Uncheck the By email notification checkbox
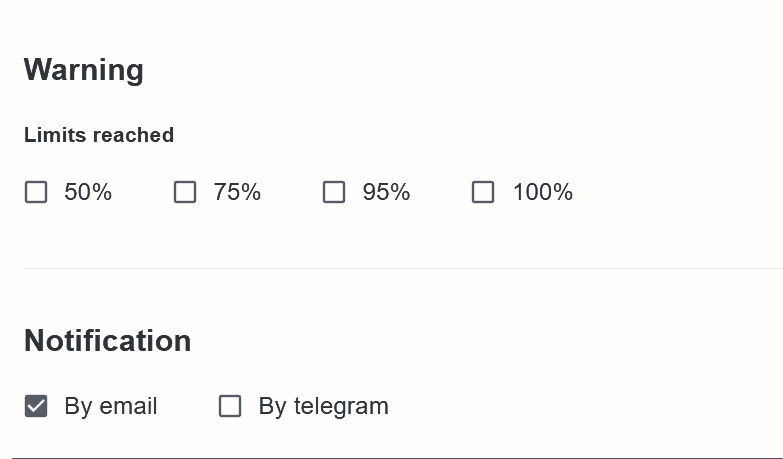This screenshot has height=459, width=783. coord(36,406)
